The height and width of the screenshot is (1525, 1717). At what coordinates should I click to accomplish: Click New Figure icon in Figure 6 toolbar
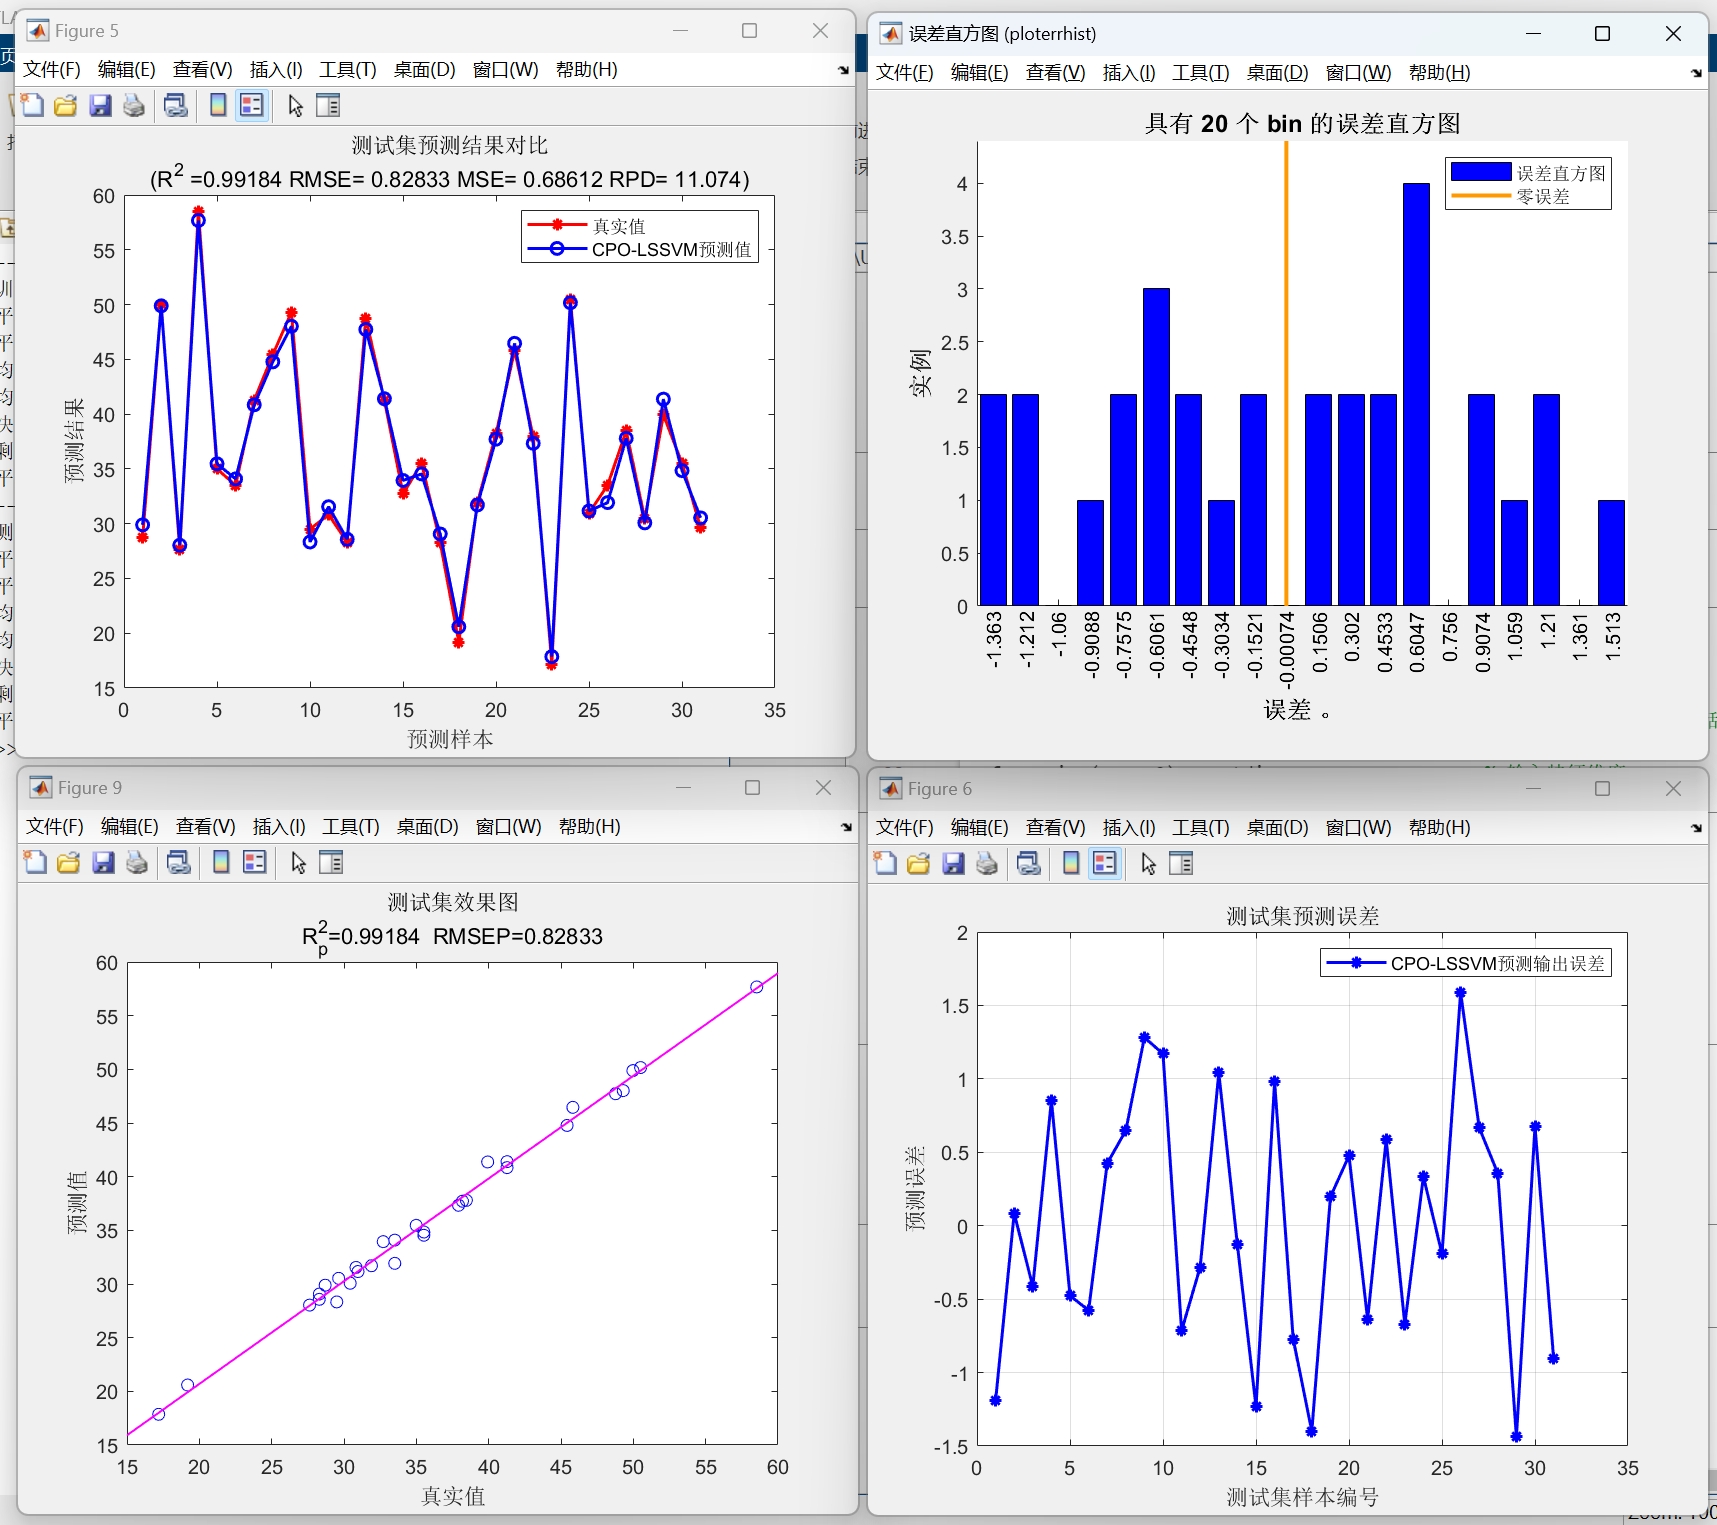(x=885, y=863)
